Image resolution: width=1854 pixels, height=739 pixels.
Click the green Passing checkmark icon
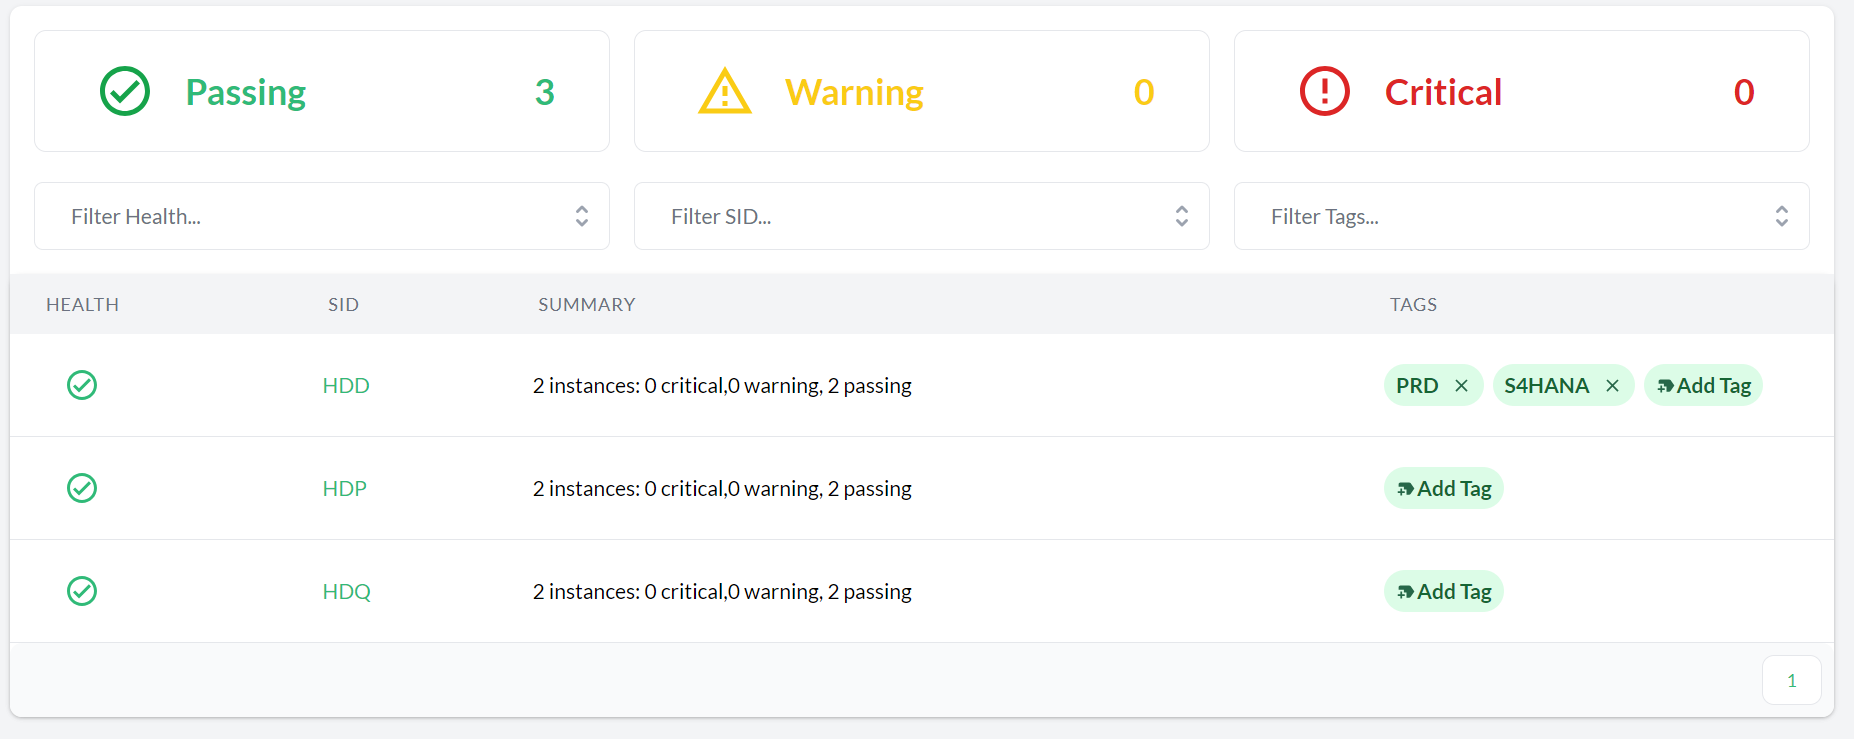pyautogui.click(x=125, y=92)
